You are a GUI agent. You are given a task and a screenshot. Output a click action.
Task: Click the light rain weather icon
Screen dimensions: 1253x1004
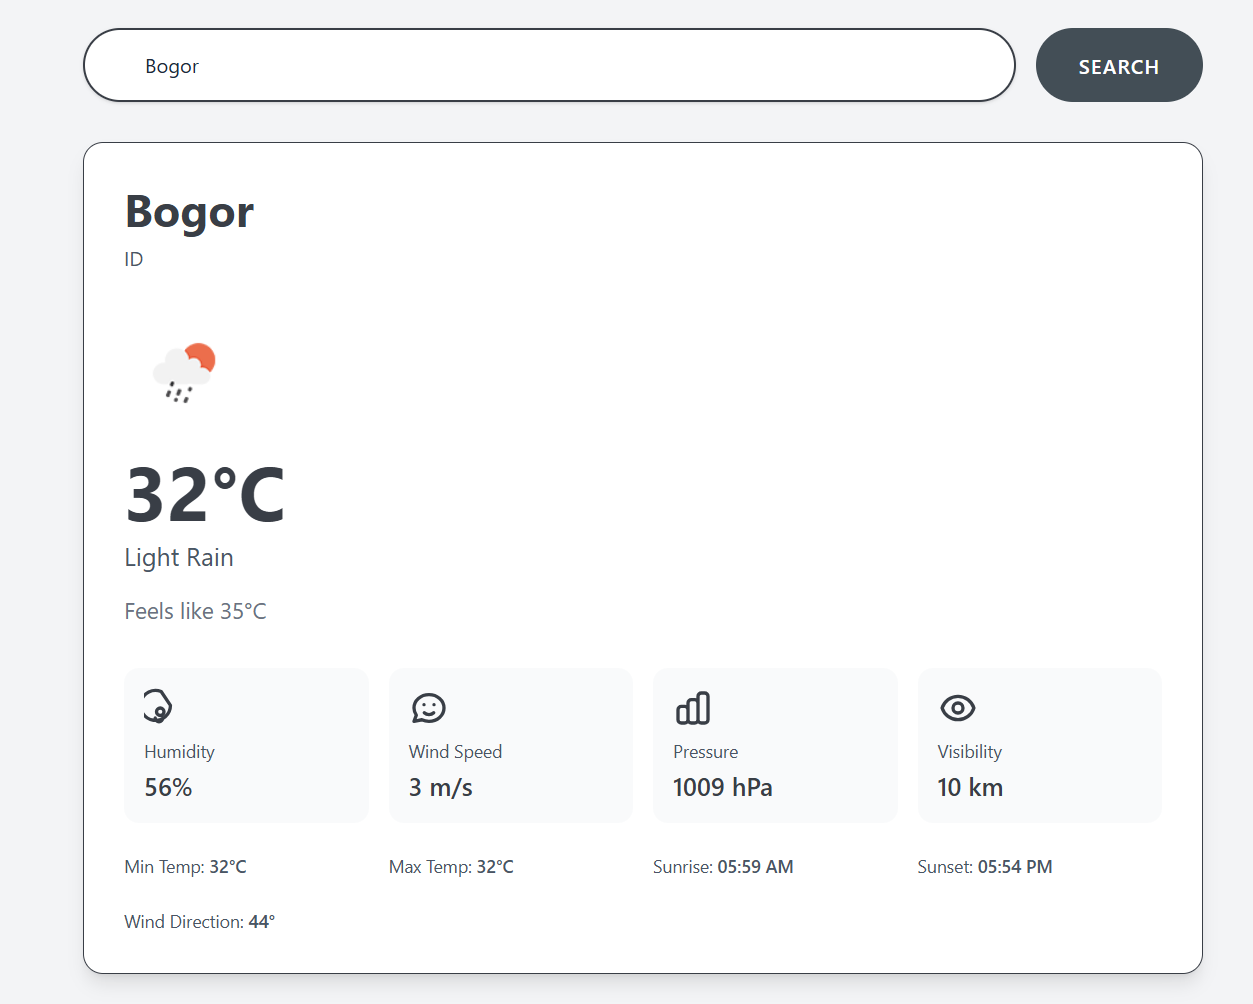[184, 372]
